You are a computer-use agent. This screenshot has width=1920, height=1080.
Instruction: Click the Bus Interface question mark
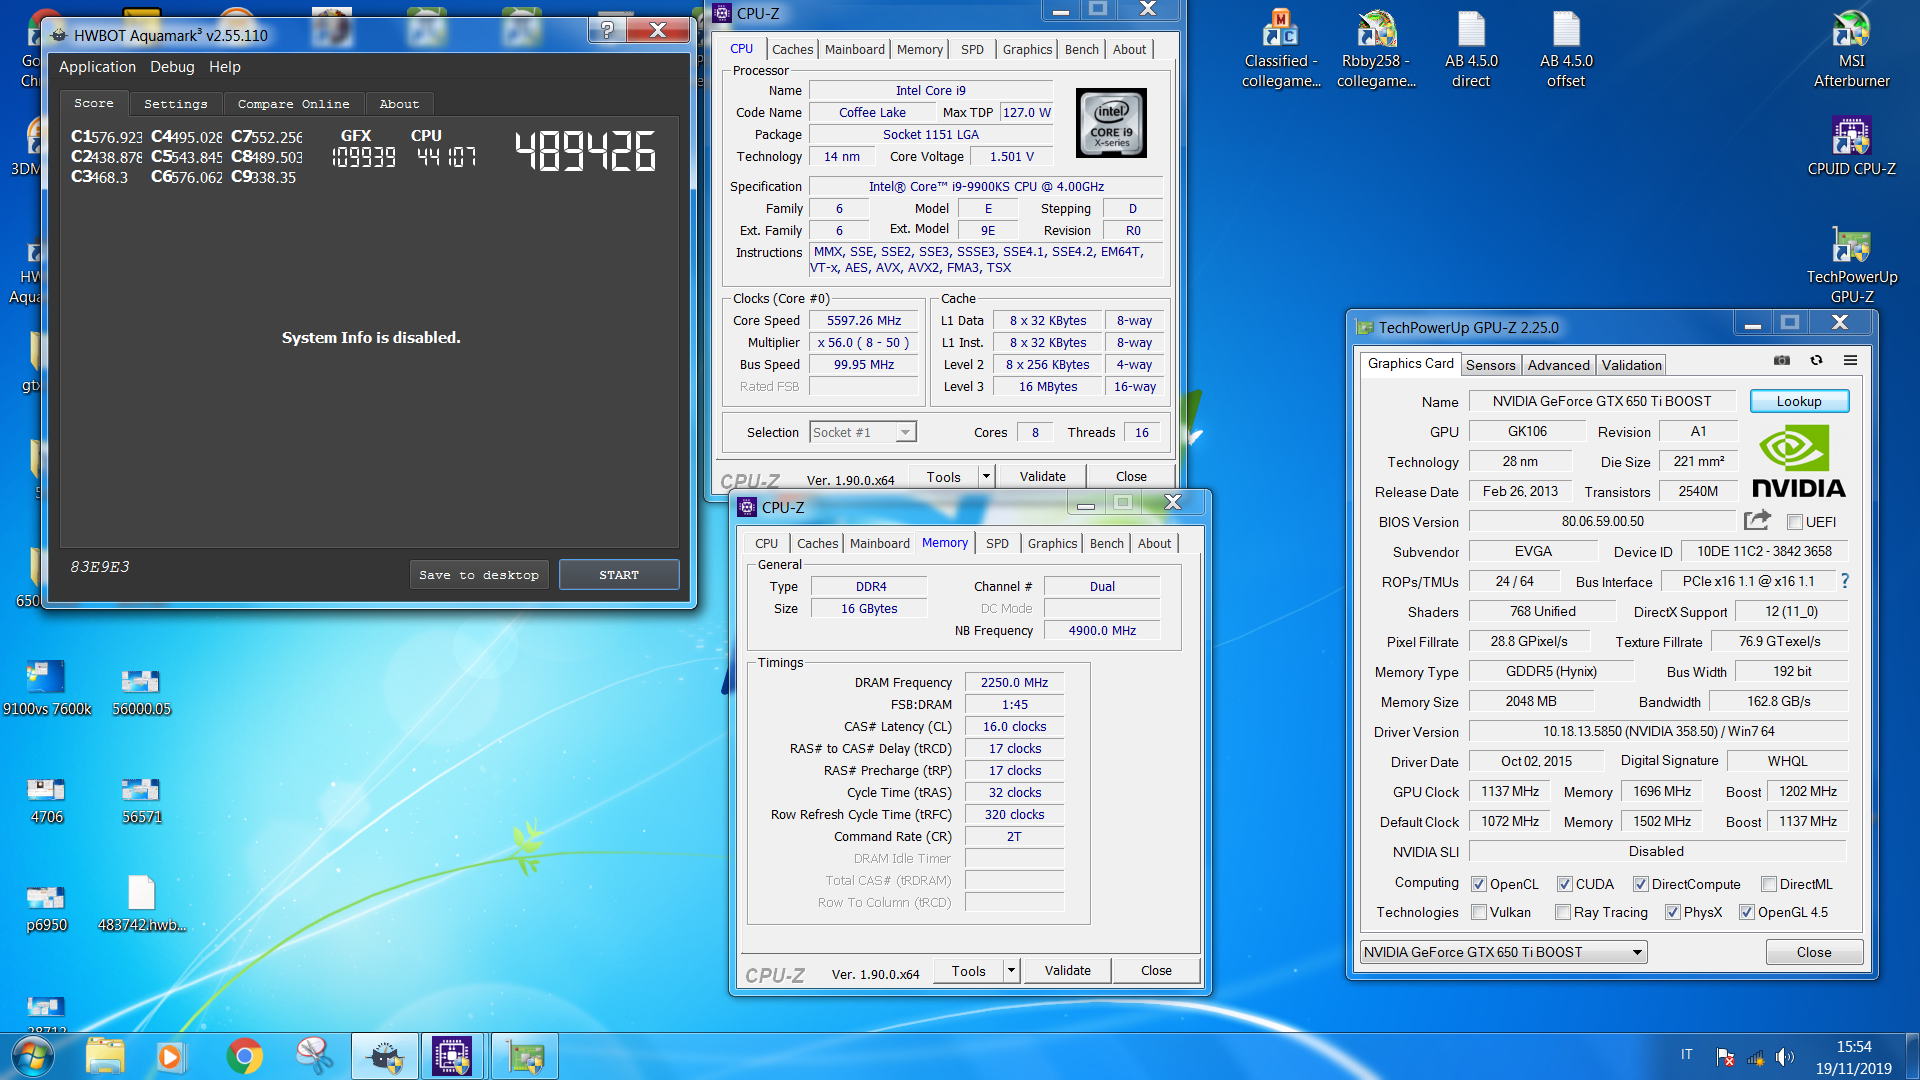[x=1845, y=581]
